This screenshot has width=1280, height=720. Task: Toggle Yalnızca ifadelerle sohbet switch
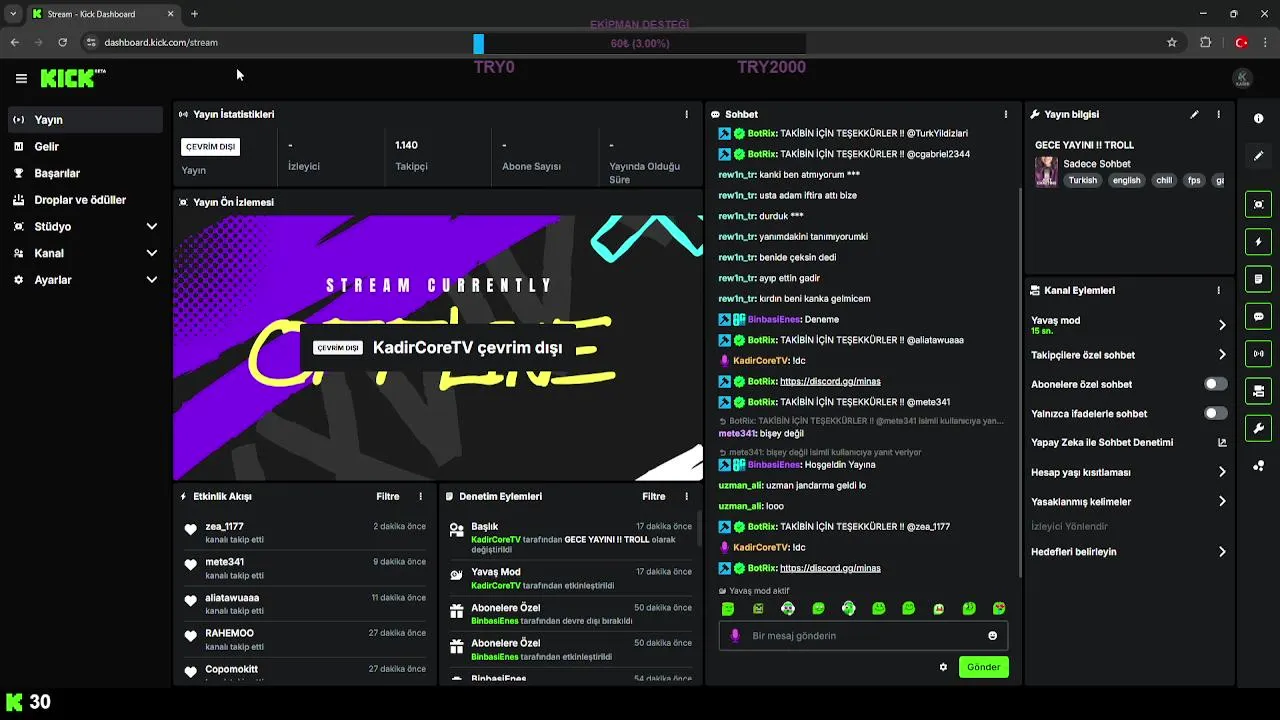(x=1215, y=413)
